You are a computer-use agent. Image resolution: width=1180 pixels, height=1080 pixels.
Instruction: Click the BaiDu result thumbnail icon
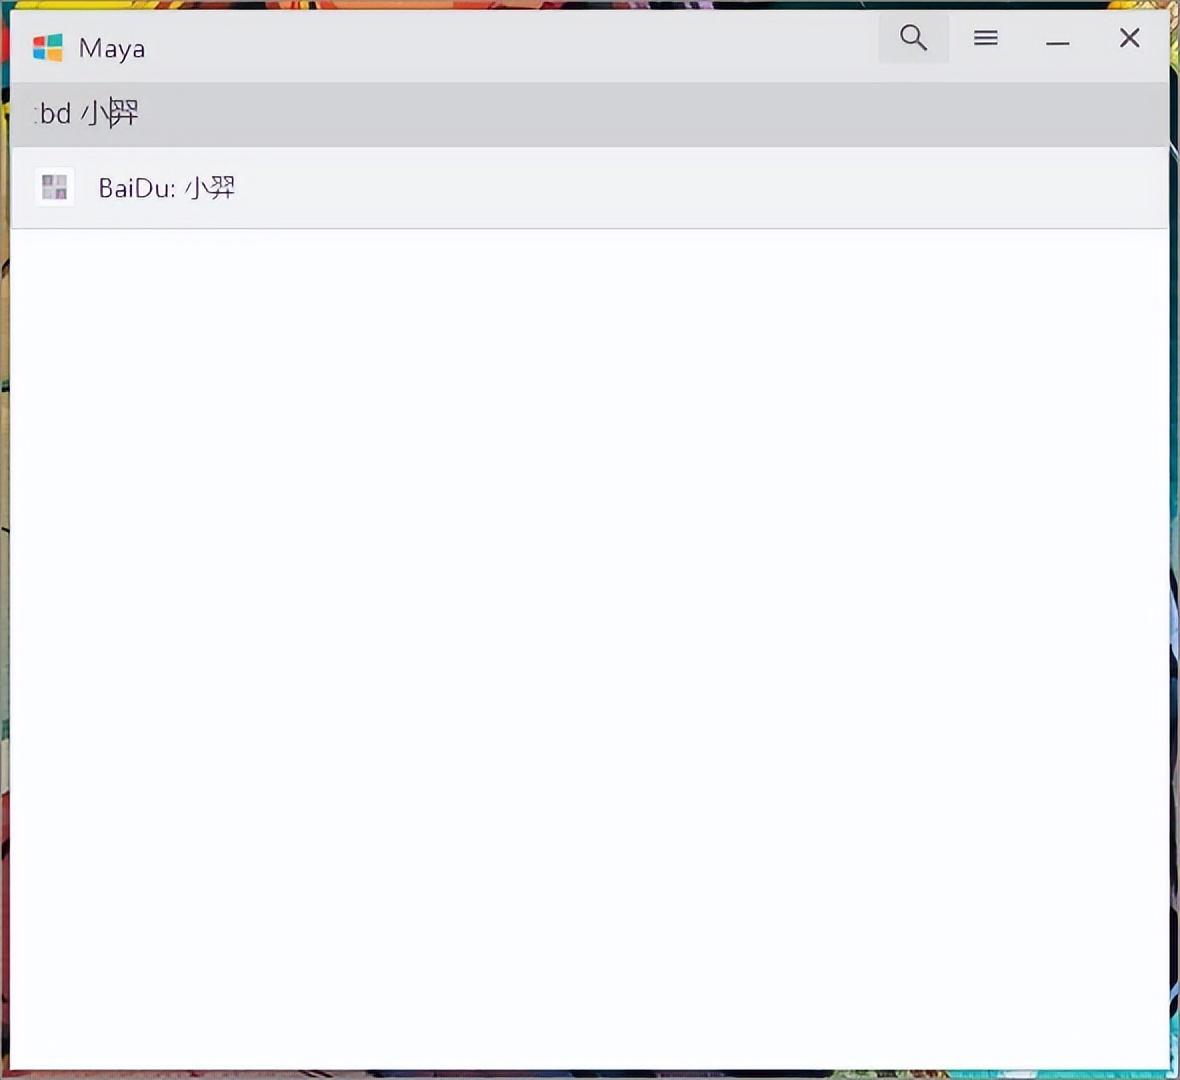pos(54,187)
